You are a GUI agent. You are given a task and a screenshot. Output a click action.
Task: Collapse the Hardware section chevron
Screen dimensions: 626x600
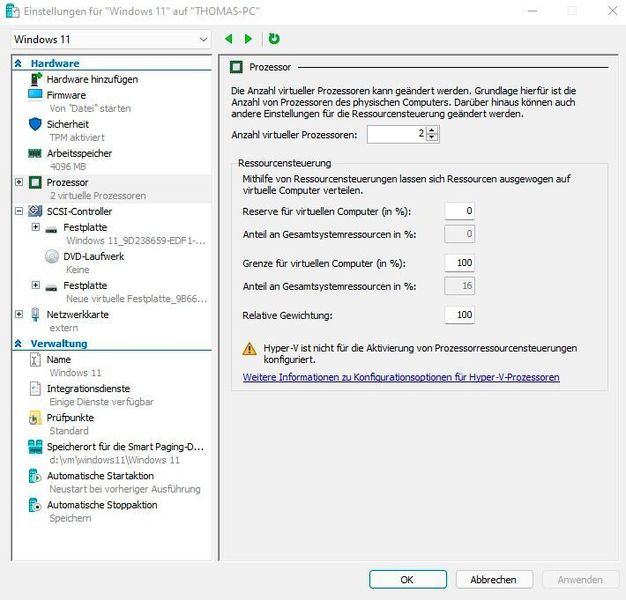(18, 63)
